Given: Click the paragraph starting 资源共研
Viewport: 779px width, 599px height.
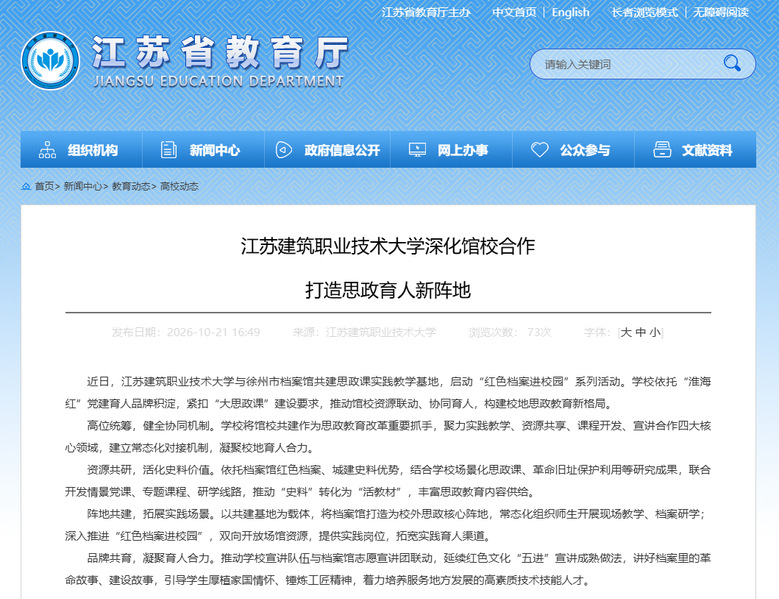Looking at the screenshot, I should [388, 481].
